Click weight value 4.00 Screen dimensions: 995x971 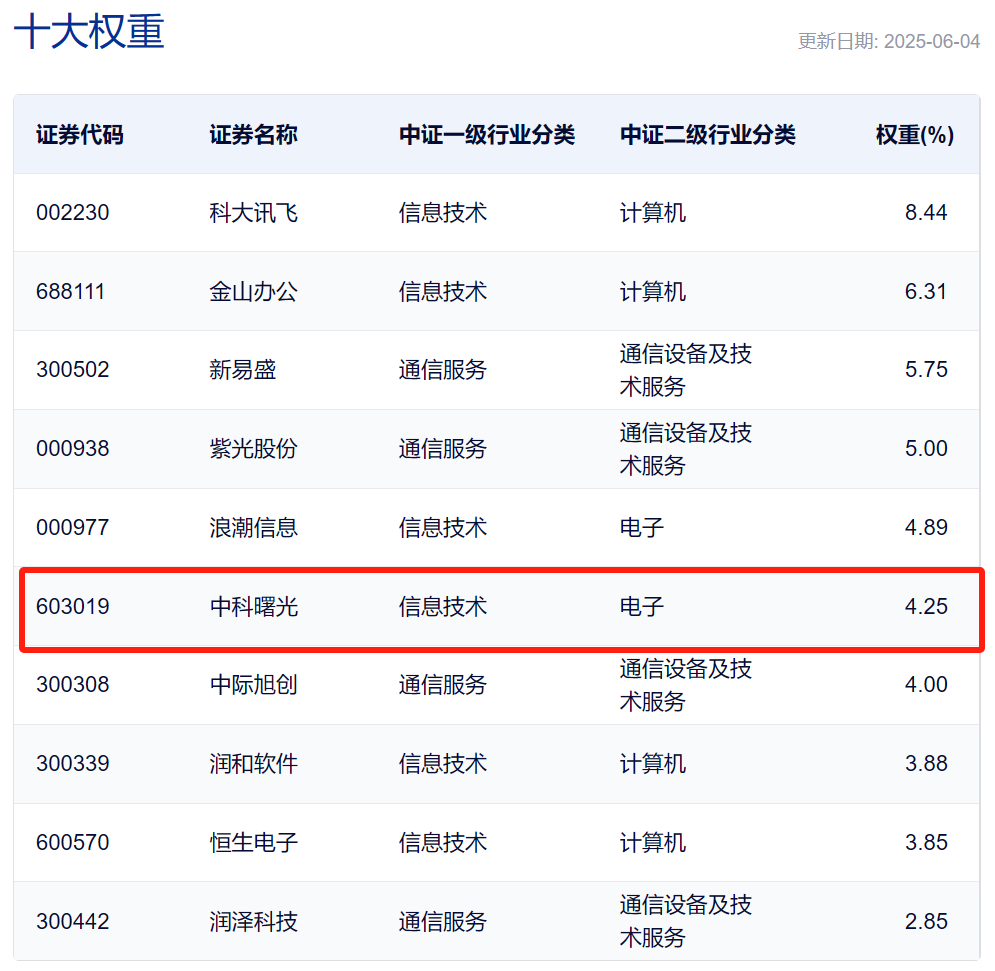[x=926, y=685]
